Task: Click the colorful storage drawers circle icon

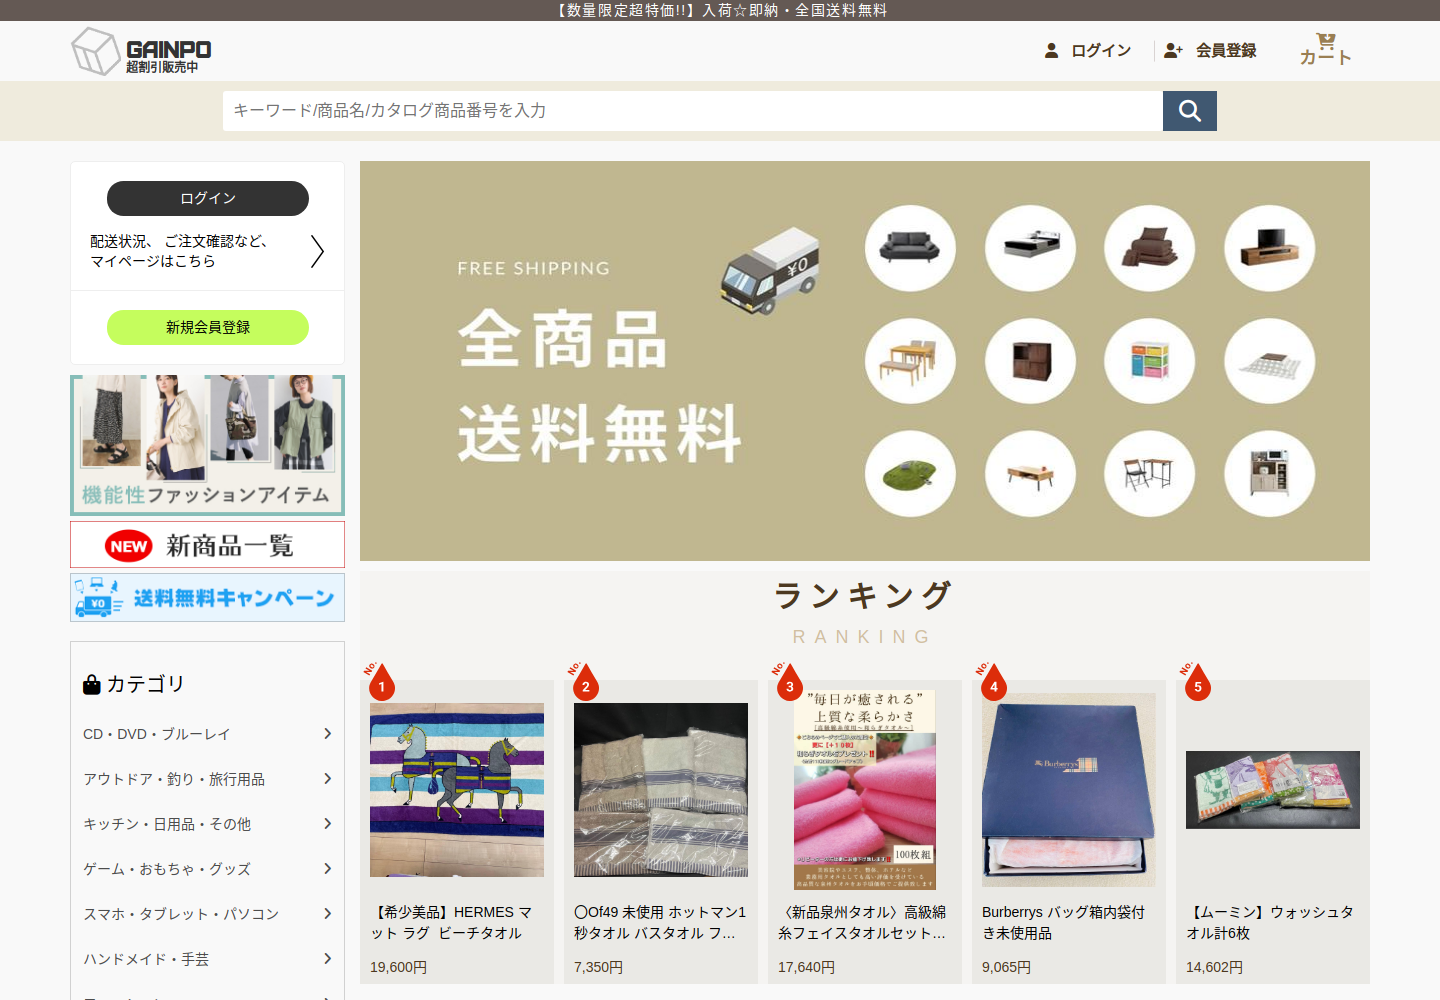Action: point(1150,361)
